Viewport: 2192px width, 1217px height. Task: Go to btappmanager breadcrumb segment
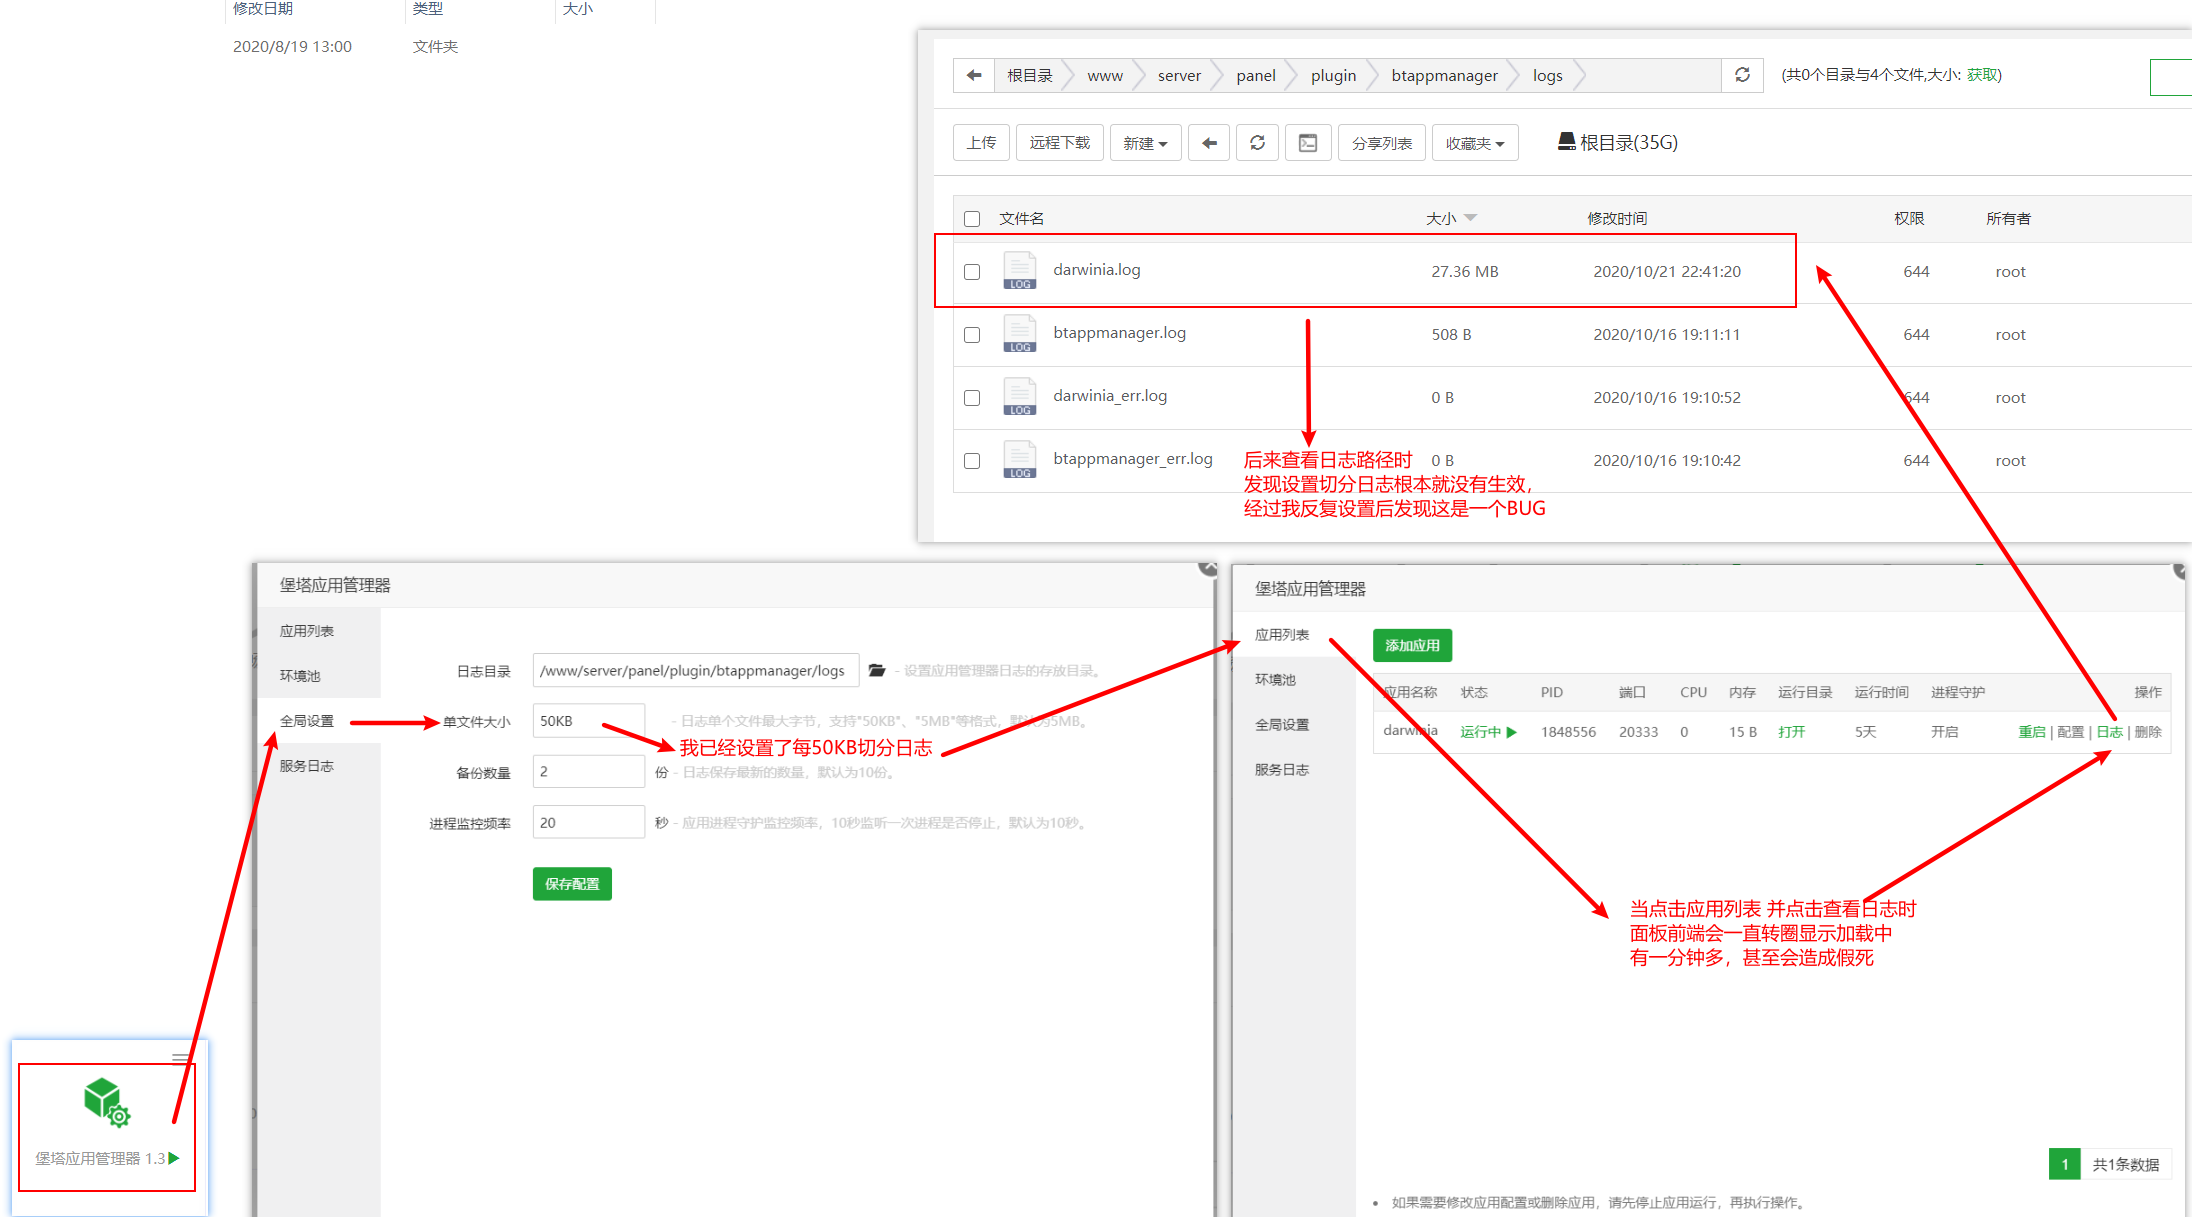point(1445,75)
